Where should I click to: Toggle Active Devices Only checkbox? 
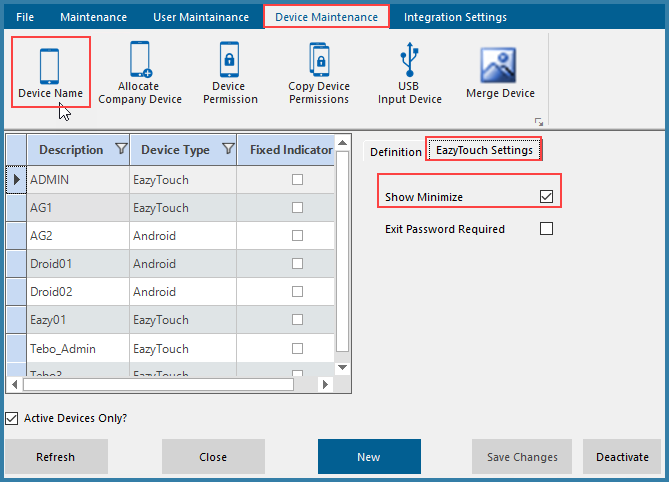coord(12,418)
